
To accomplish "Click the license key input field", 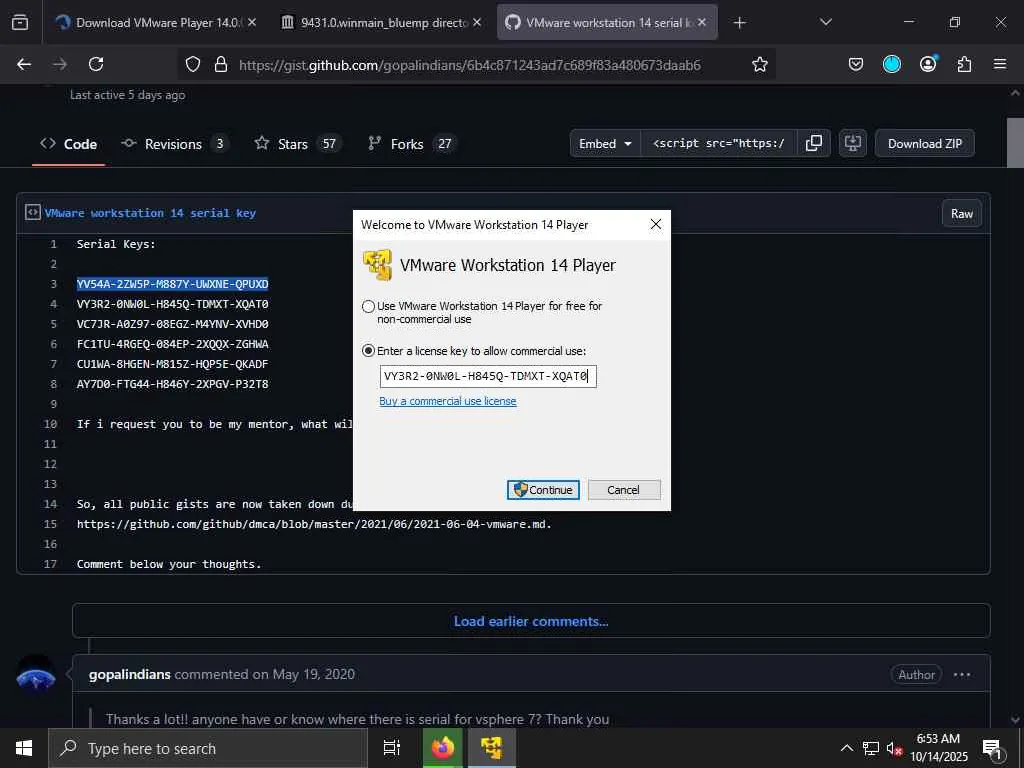I will pyautogui.click(x=488, y=376).
